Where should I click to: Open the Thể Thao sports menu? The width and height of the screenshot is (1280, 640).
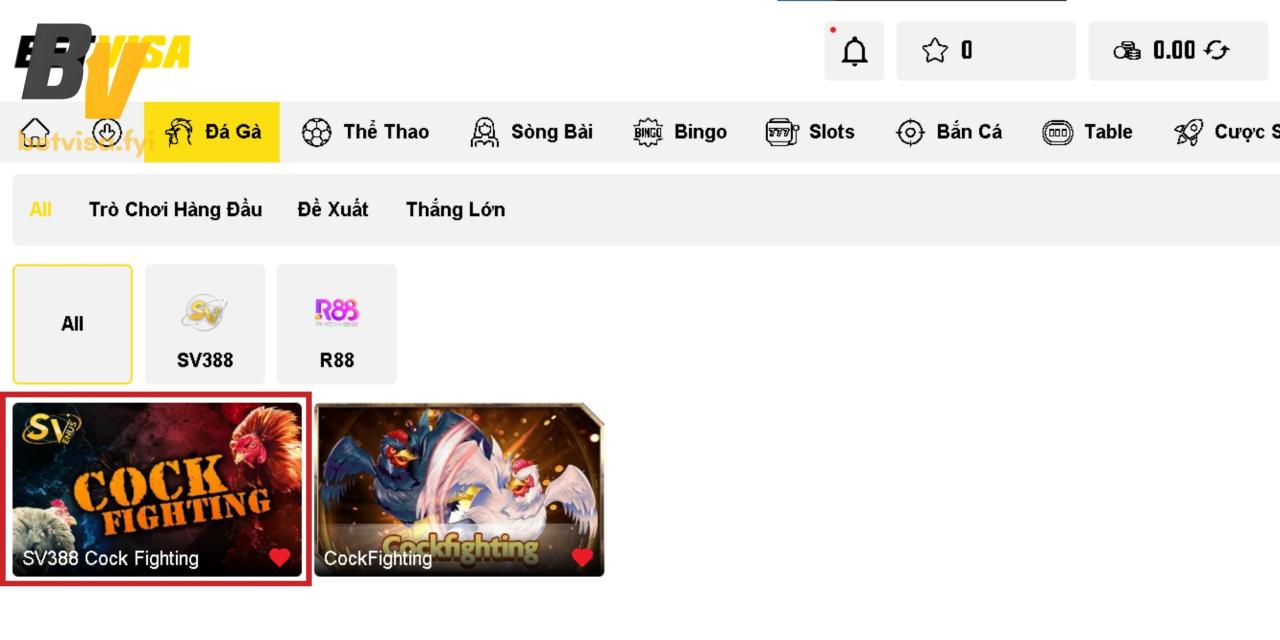pyautogui.click(x=365, y=132)
